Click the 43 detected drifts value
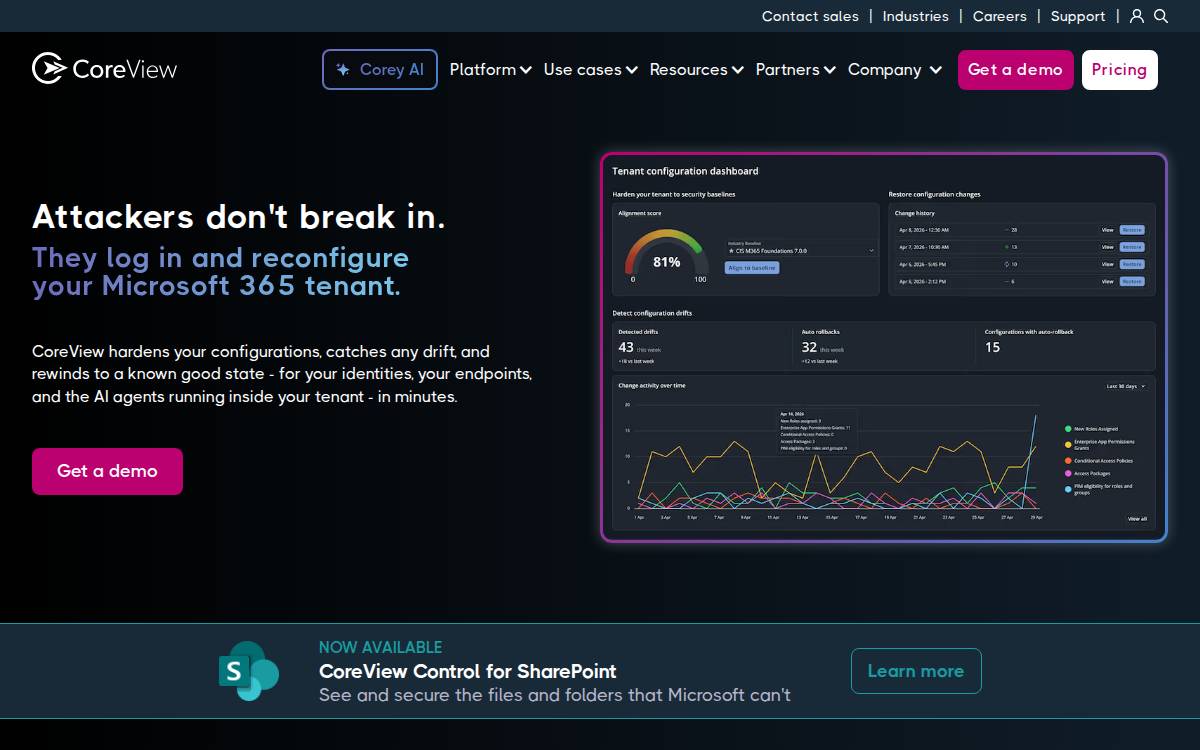Screen dimensions: 1200x750 pyautogui.click(x=626, y=347)
